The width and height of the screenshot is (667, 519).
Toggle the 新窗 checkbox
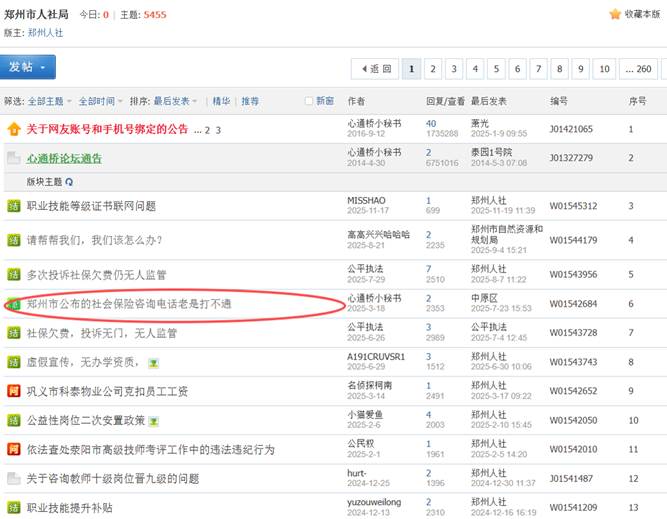tap(309, 101)
